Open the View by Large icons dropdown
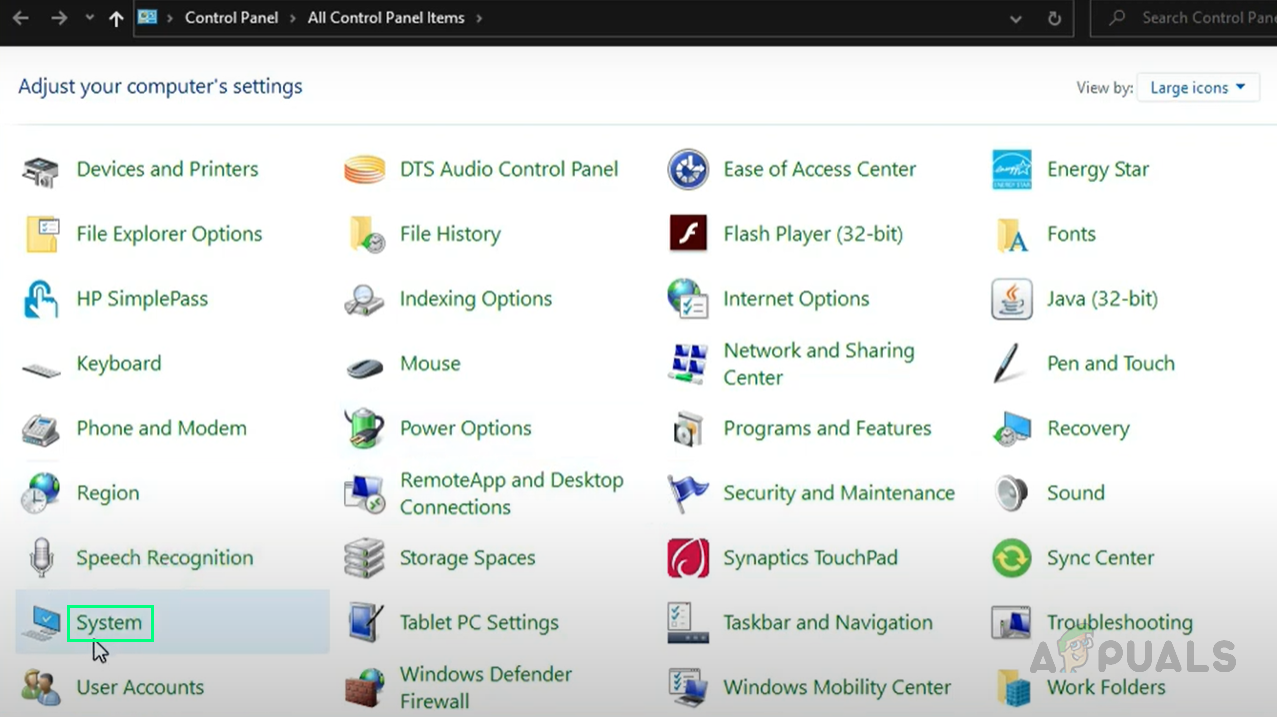 pos(1198,88)
